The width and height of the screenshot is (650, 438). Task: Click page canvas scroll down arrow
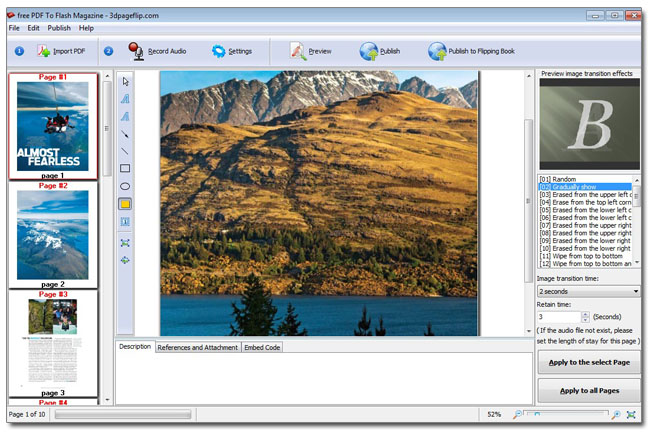click(529, 331)
